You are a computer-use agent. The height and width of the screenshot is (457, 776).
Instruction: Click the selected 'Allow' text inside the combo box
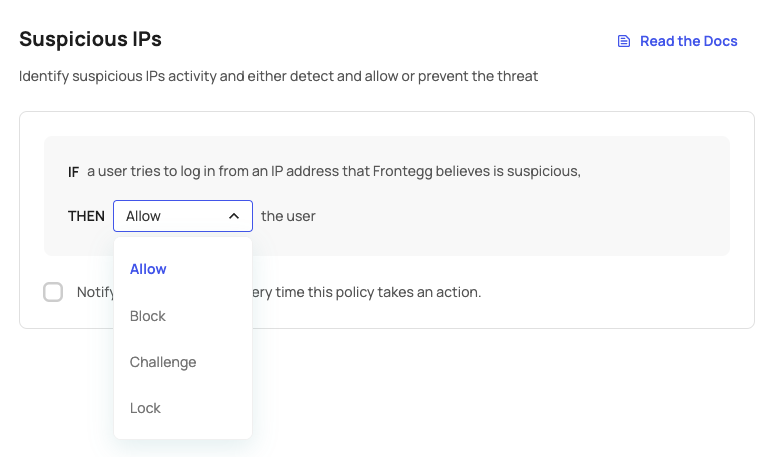coord(143,216)
